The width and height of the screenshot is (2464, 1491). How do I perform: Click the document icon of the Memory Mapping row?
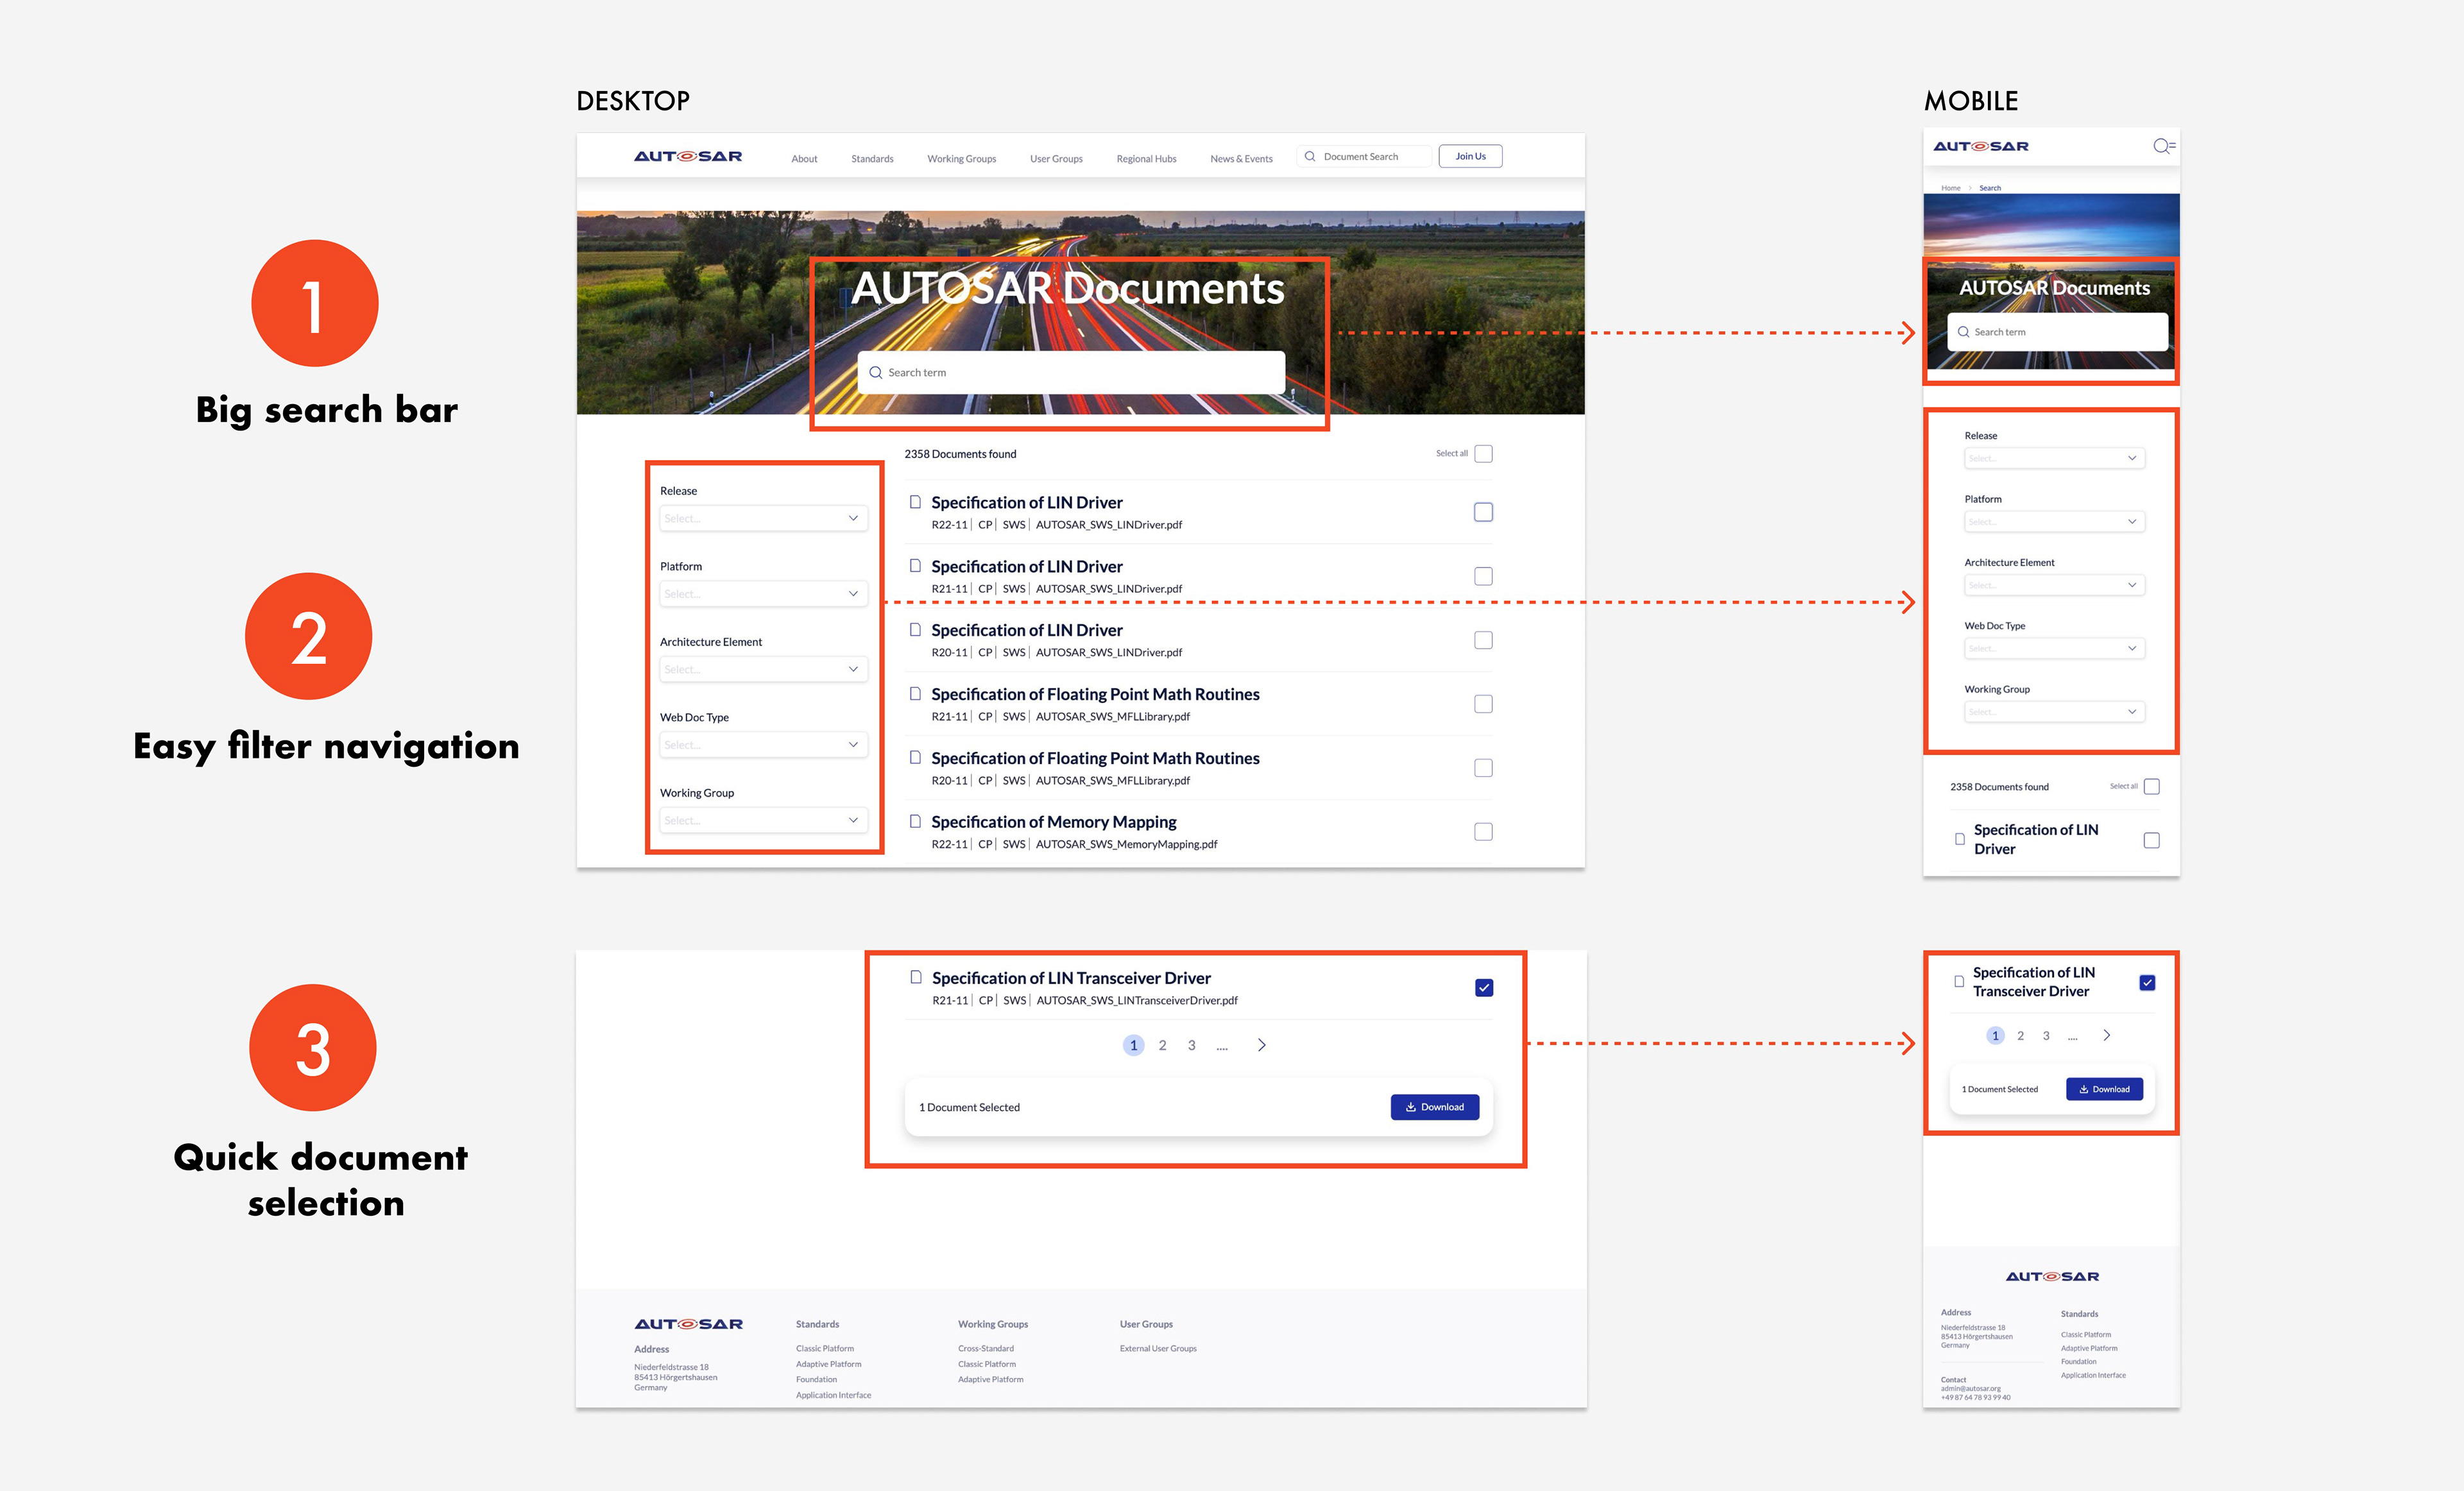click(x=915, y=822)
